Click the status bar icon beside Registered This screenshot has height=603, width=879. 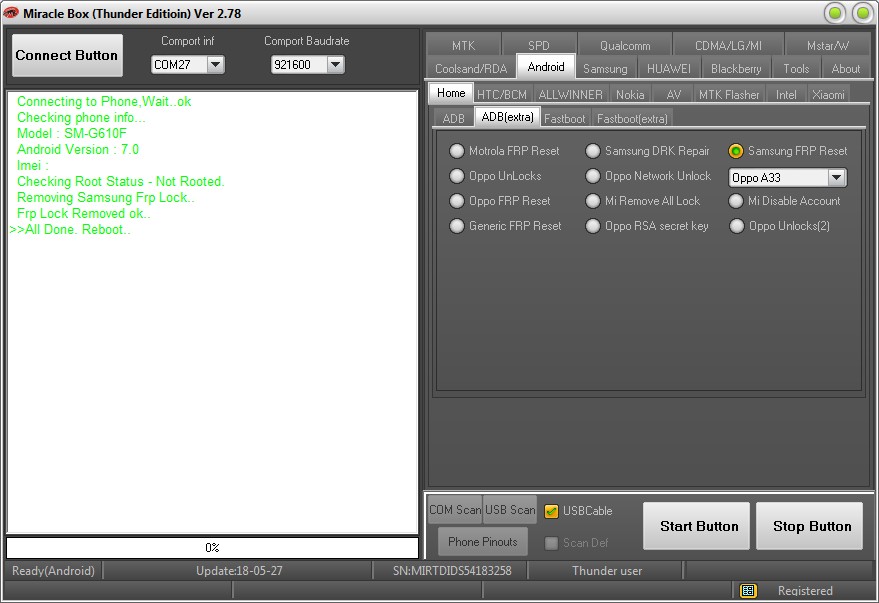click(748, 590)
